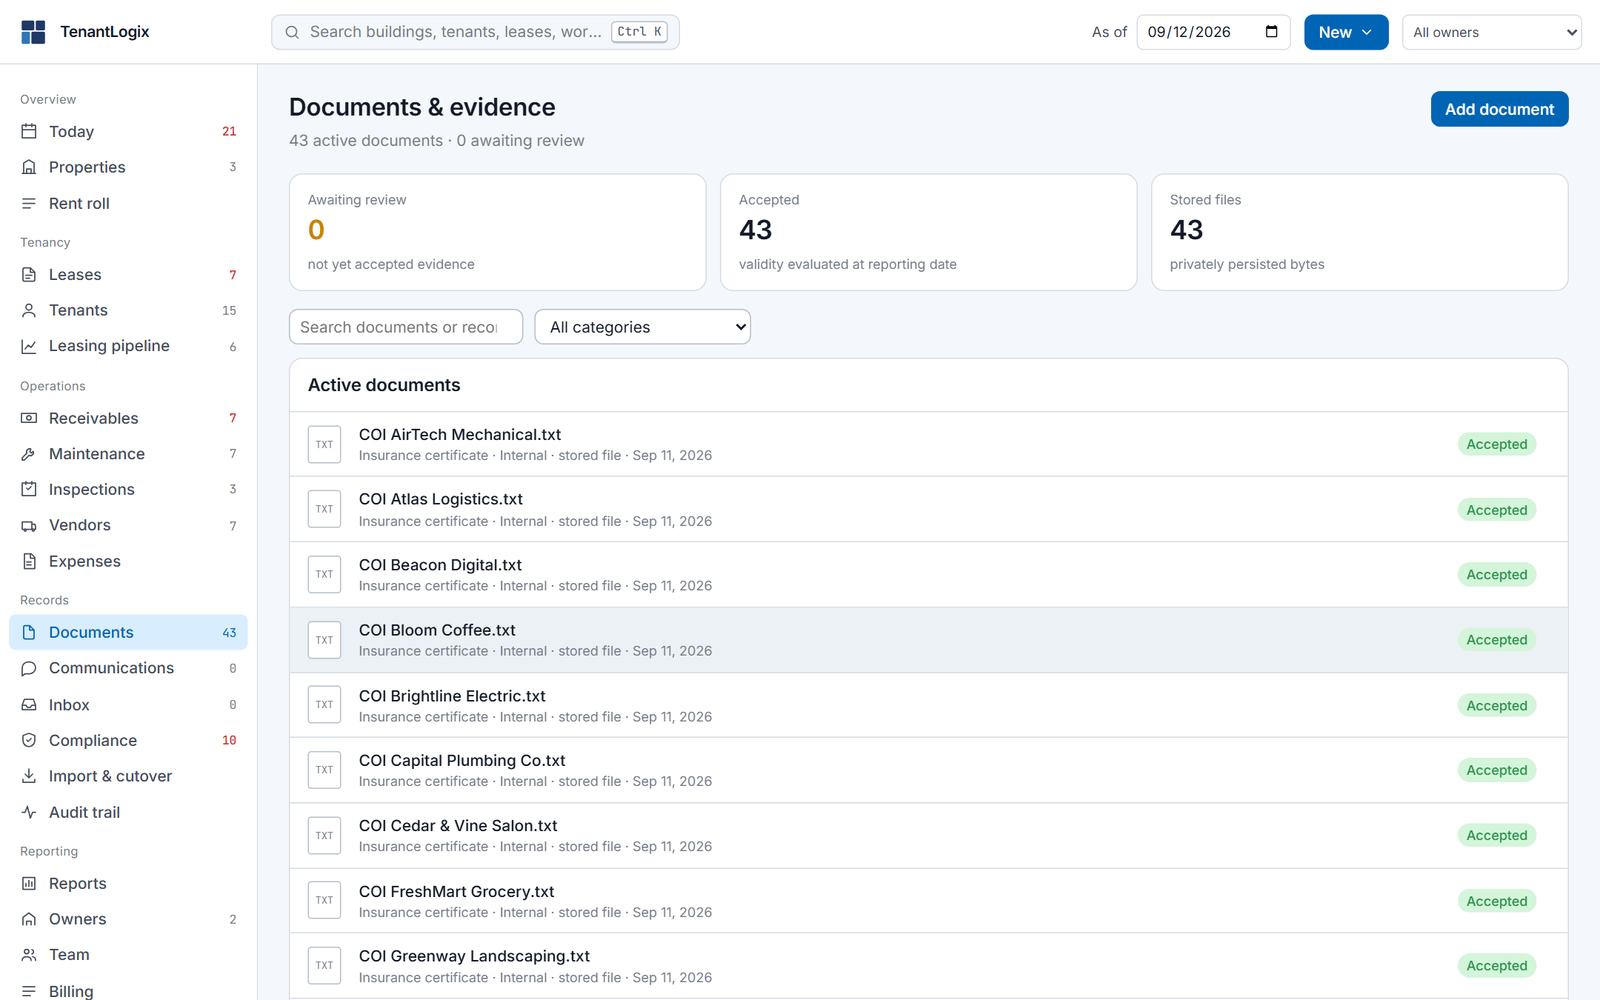Click the Active documents heading
This screenshot has height=1000, width=1600.
click(x=384, y=385)
